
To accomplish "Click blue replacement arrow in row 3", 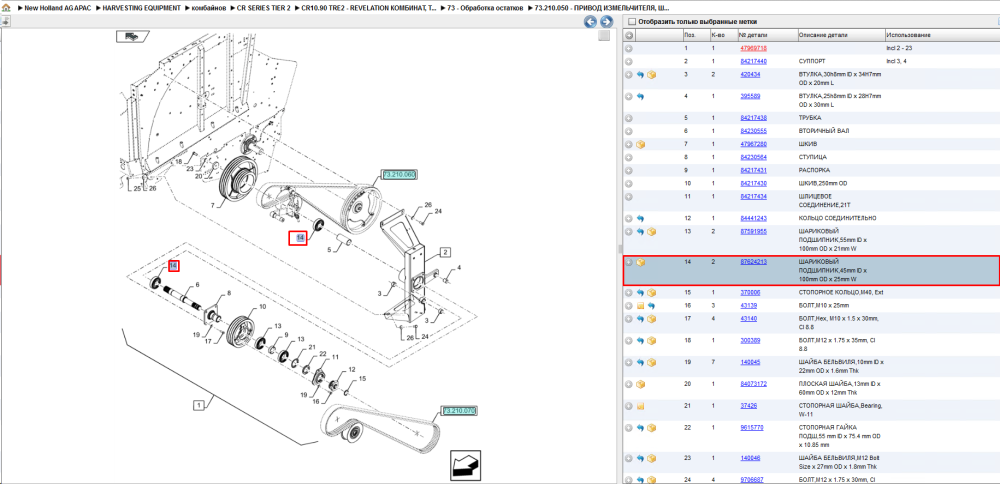I will [x=641, y=75].
